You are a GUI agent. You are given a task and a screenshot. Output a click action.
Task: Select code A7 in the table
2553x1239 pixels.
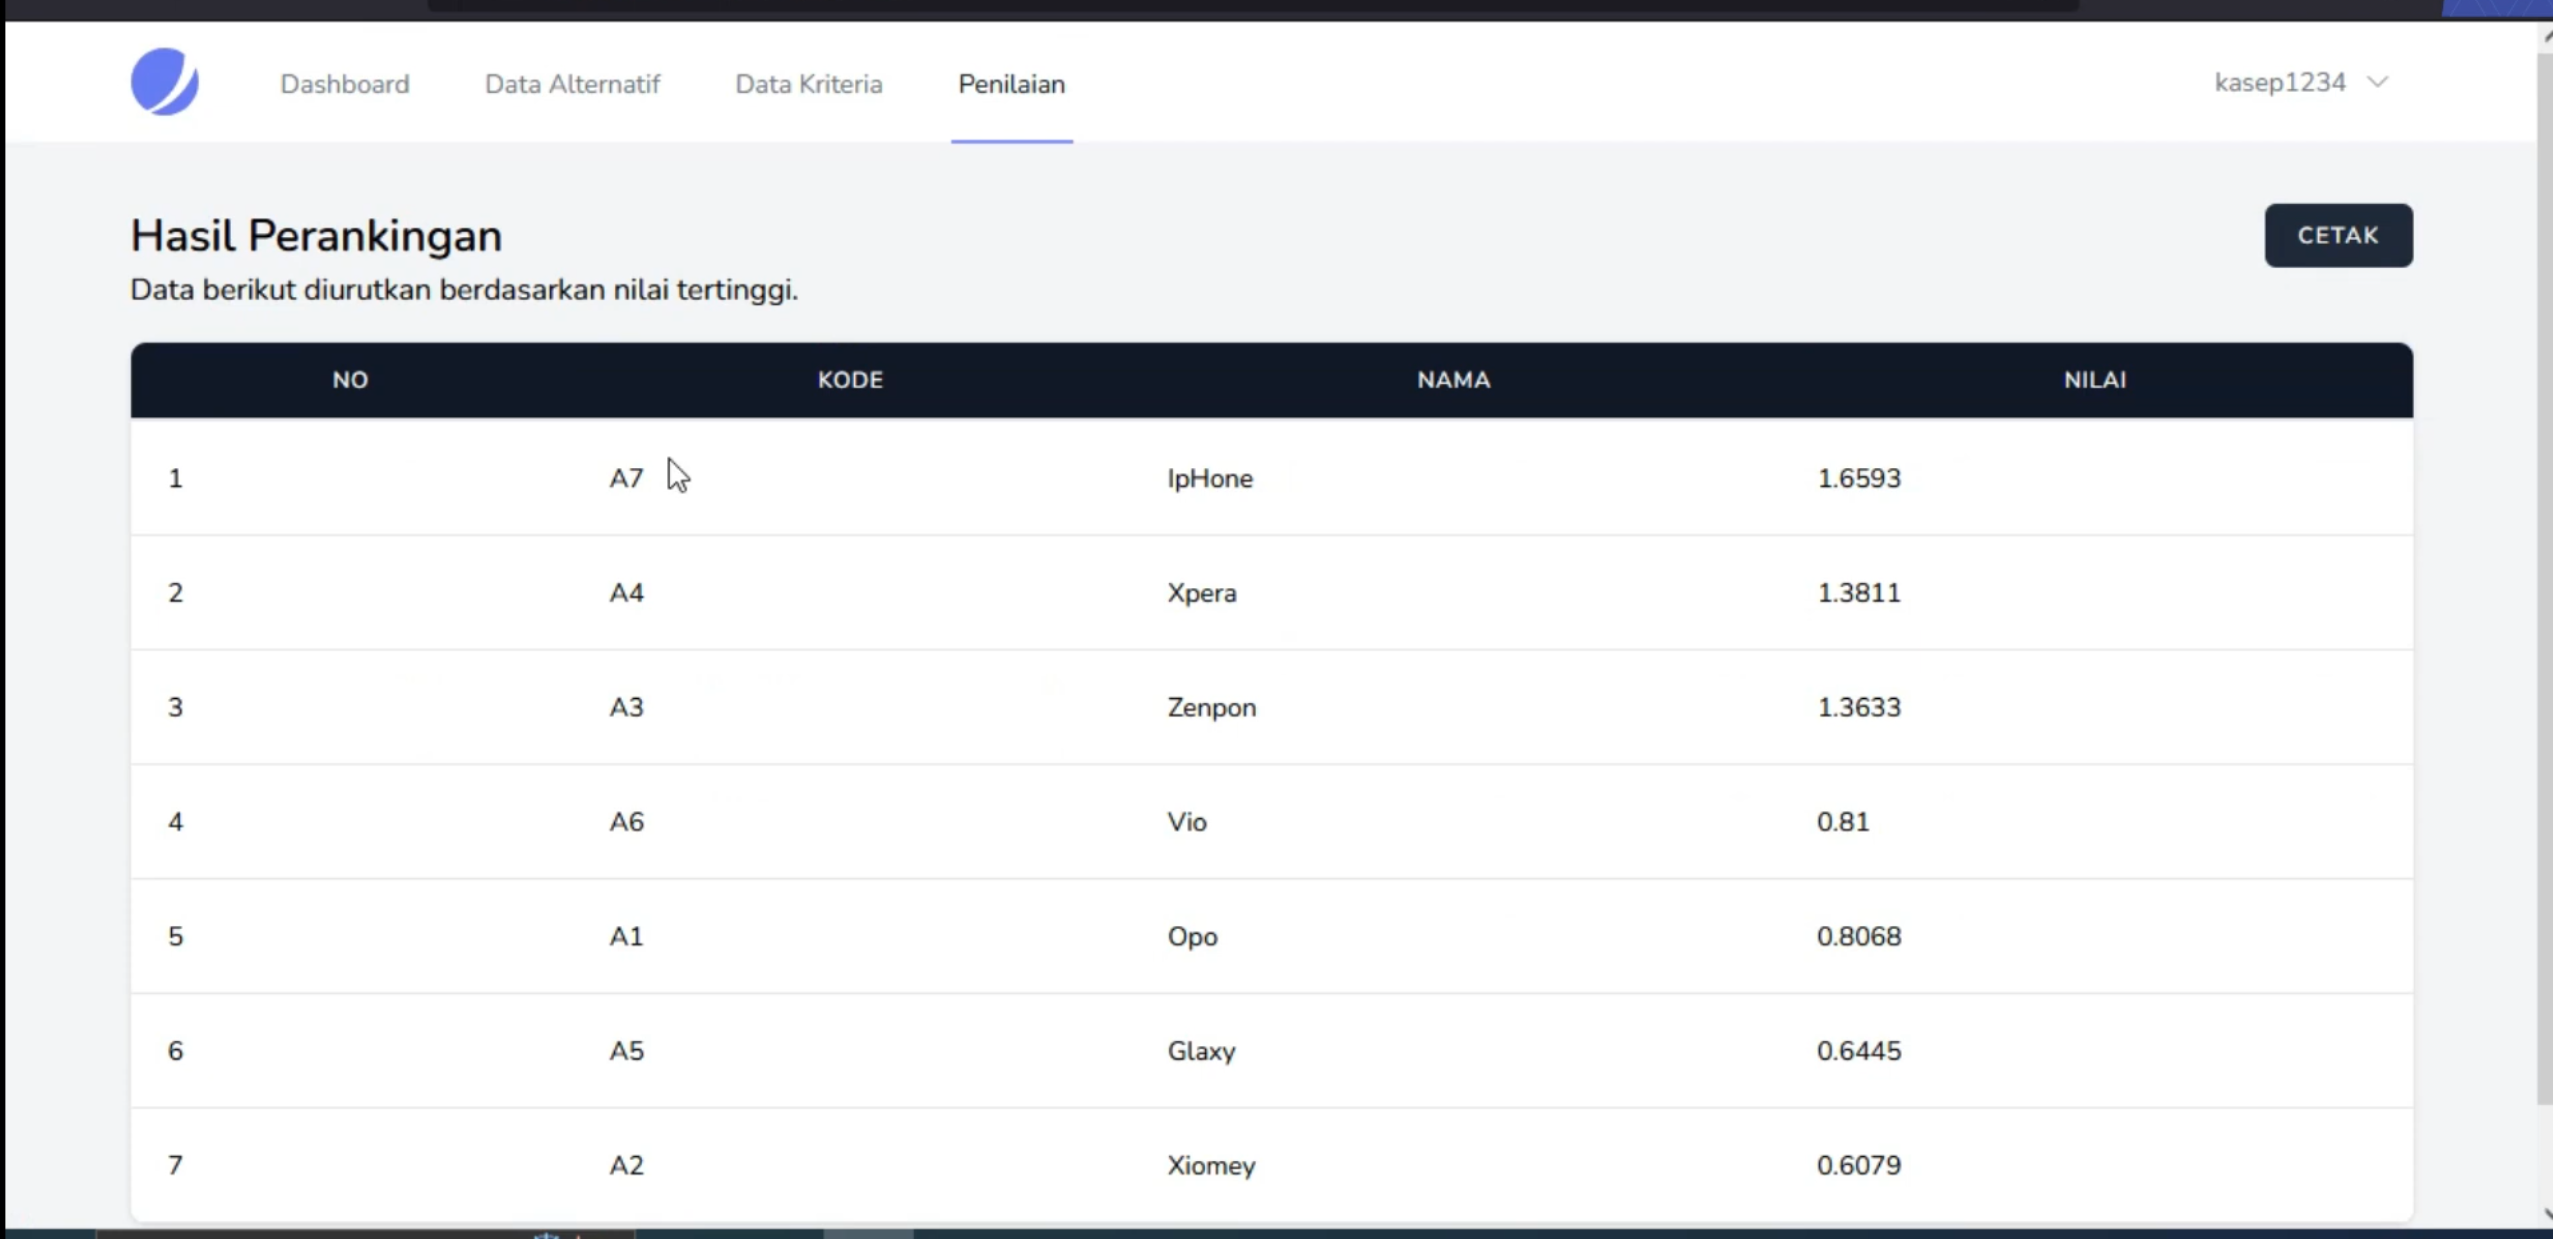click(x=627, y=478)
